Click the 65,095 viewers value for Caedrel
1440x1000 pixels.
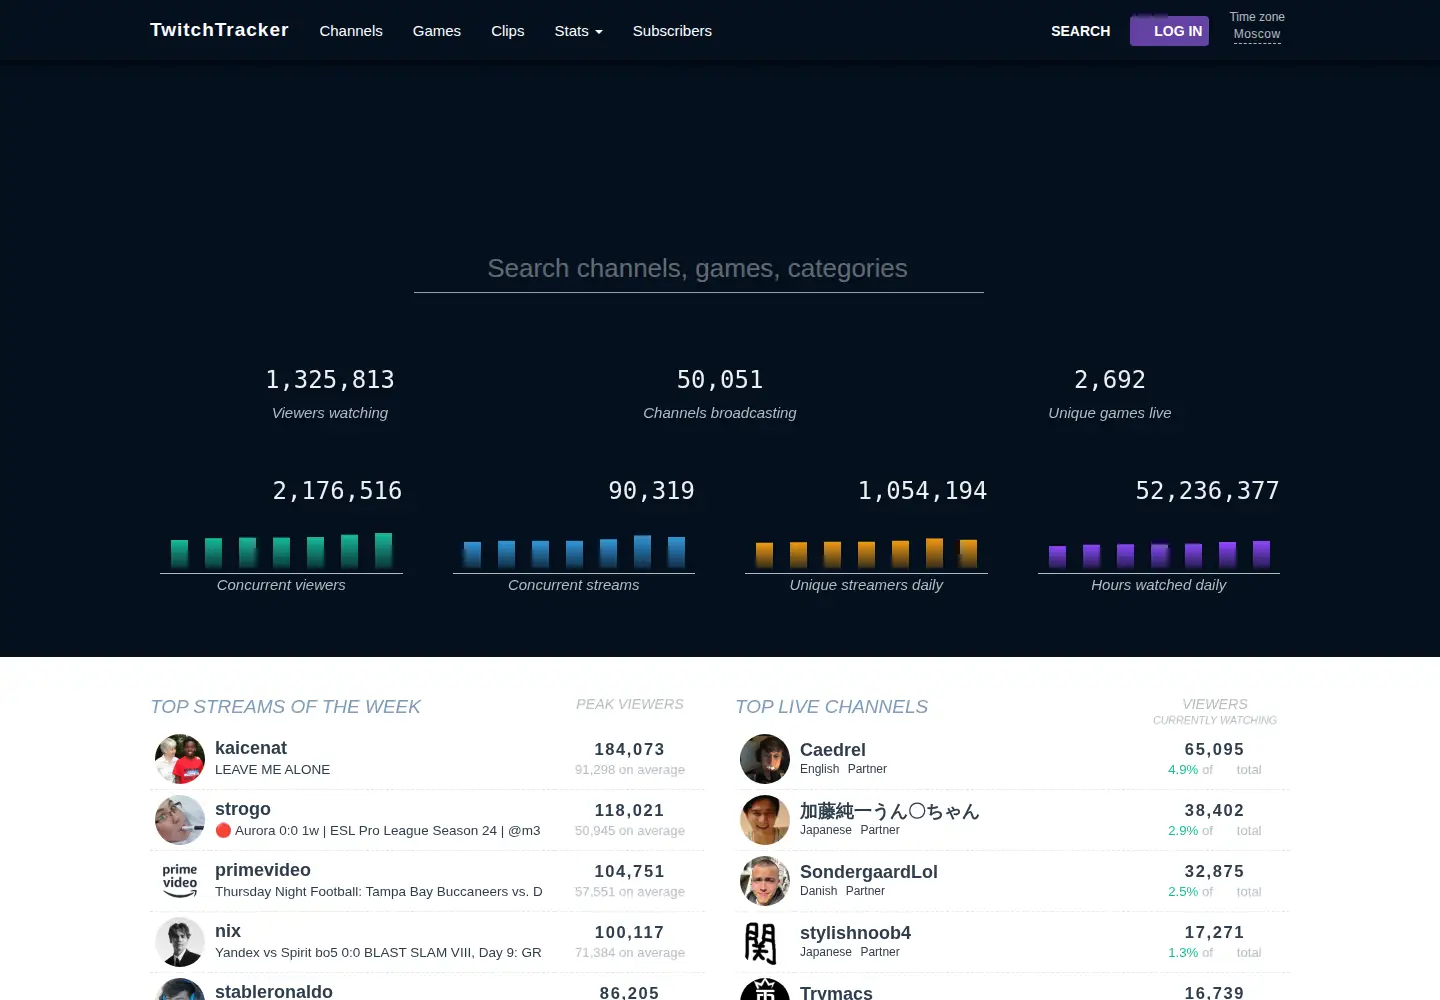[x=1214, y=749]
